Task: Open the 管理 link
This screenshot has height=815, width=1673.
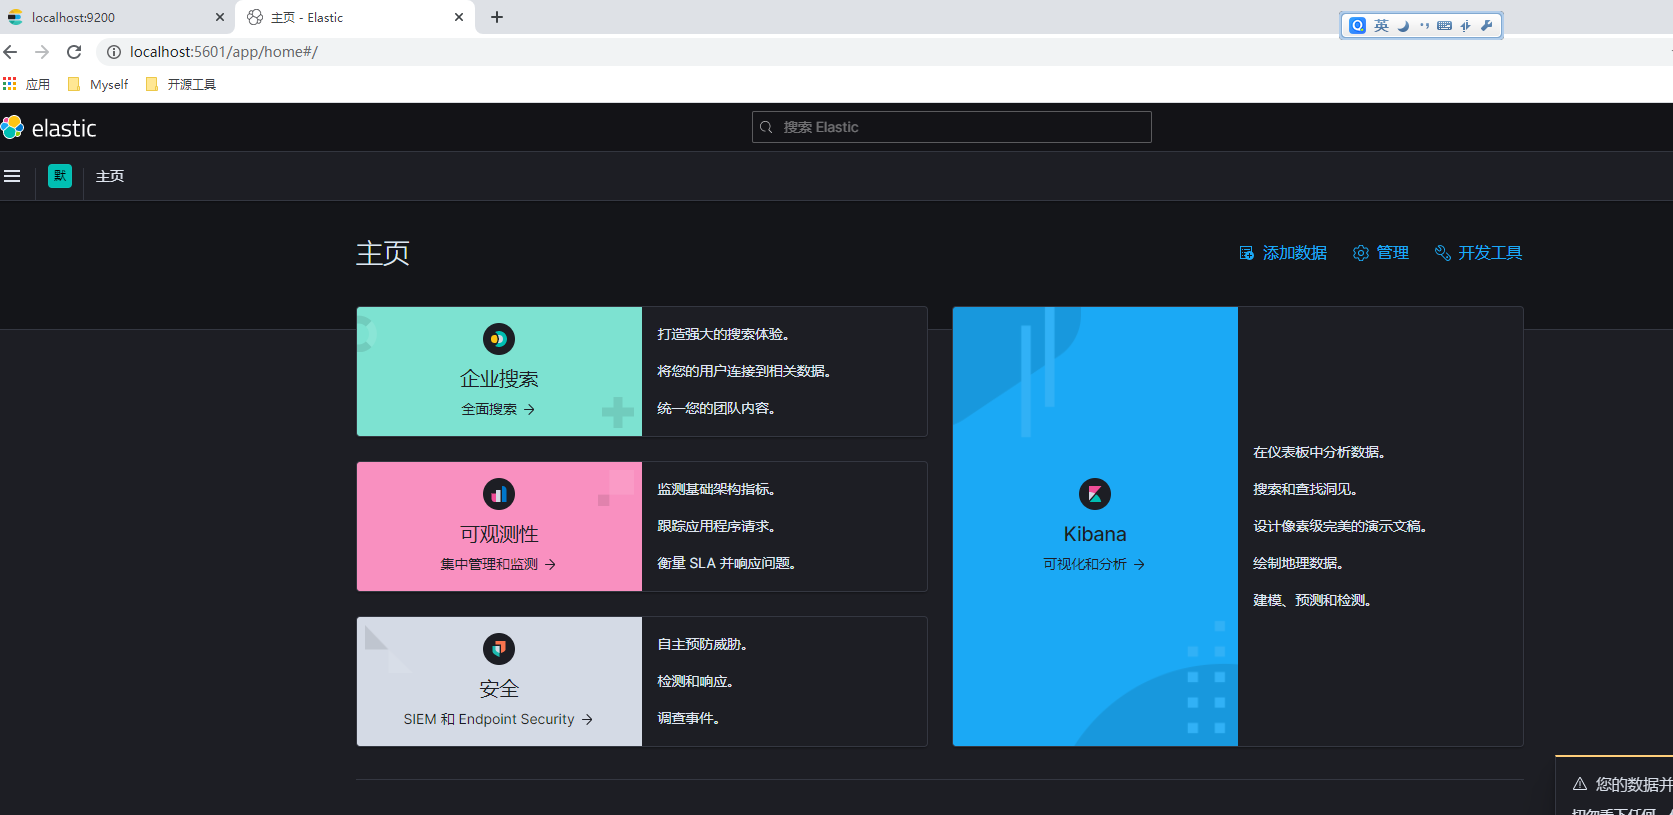Action: [x=1381, y=253]
